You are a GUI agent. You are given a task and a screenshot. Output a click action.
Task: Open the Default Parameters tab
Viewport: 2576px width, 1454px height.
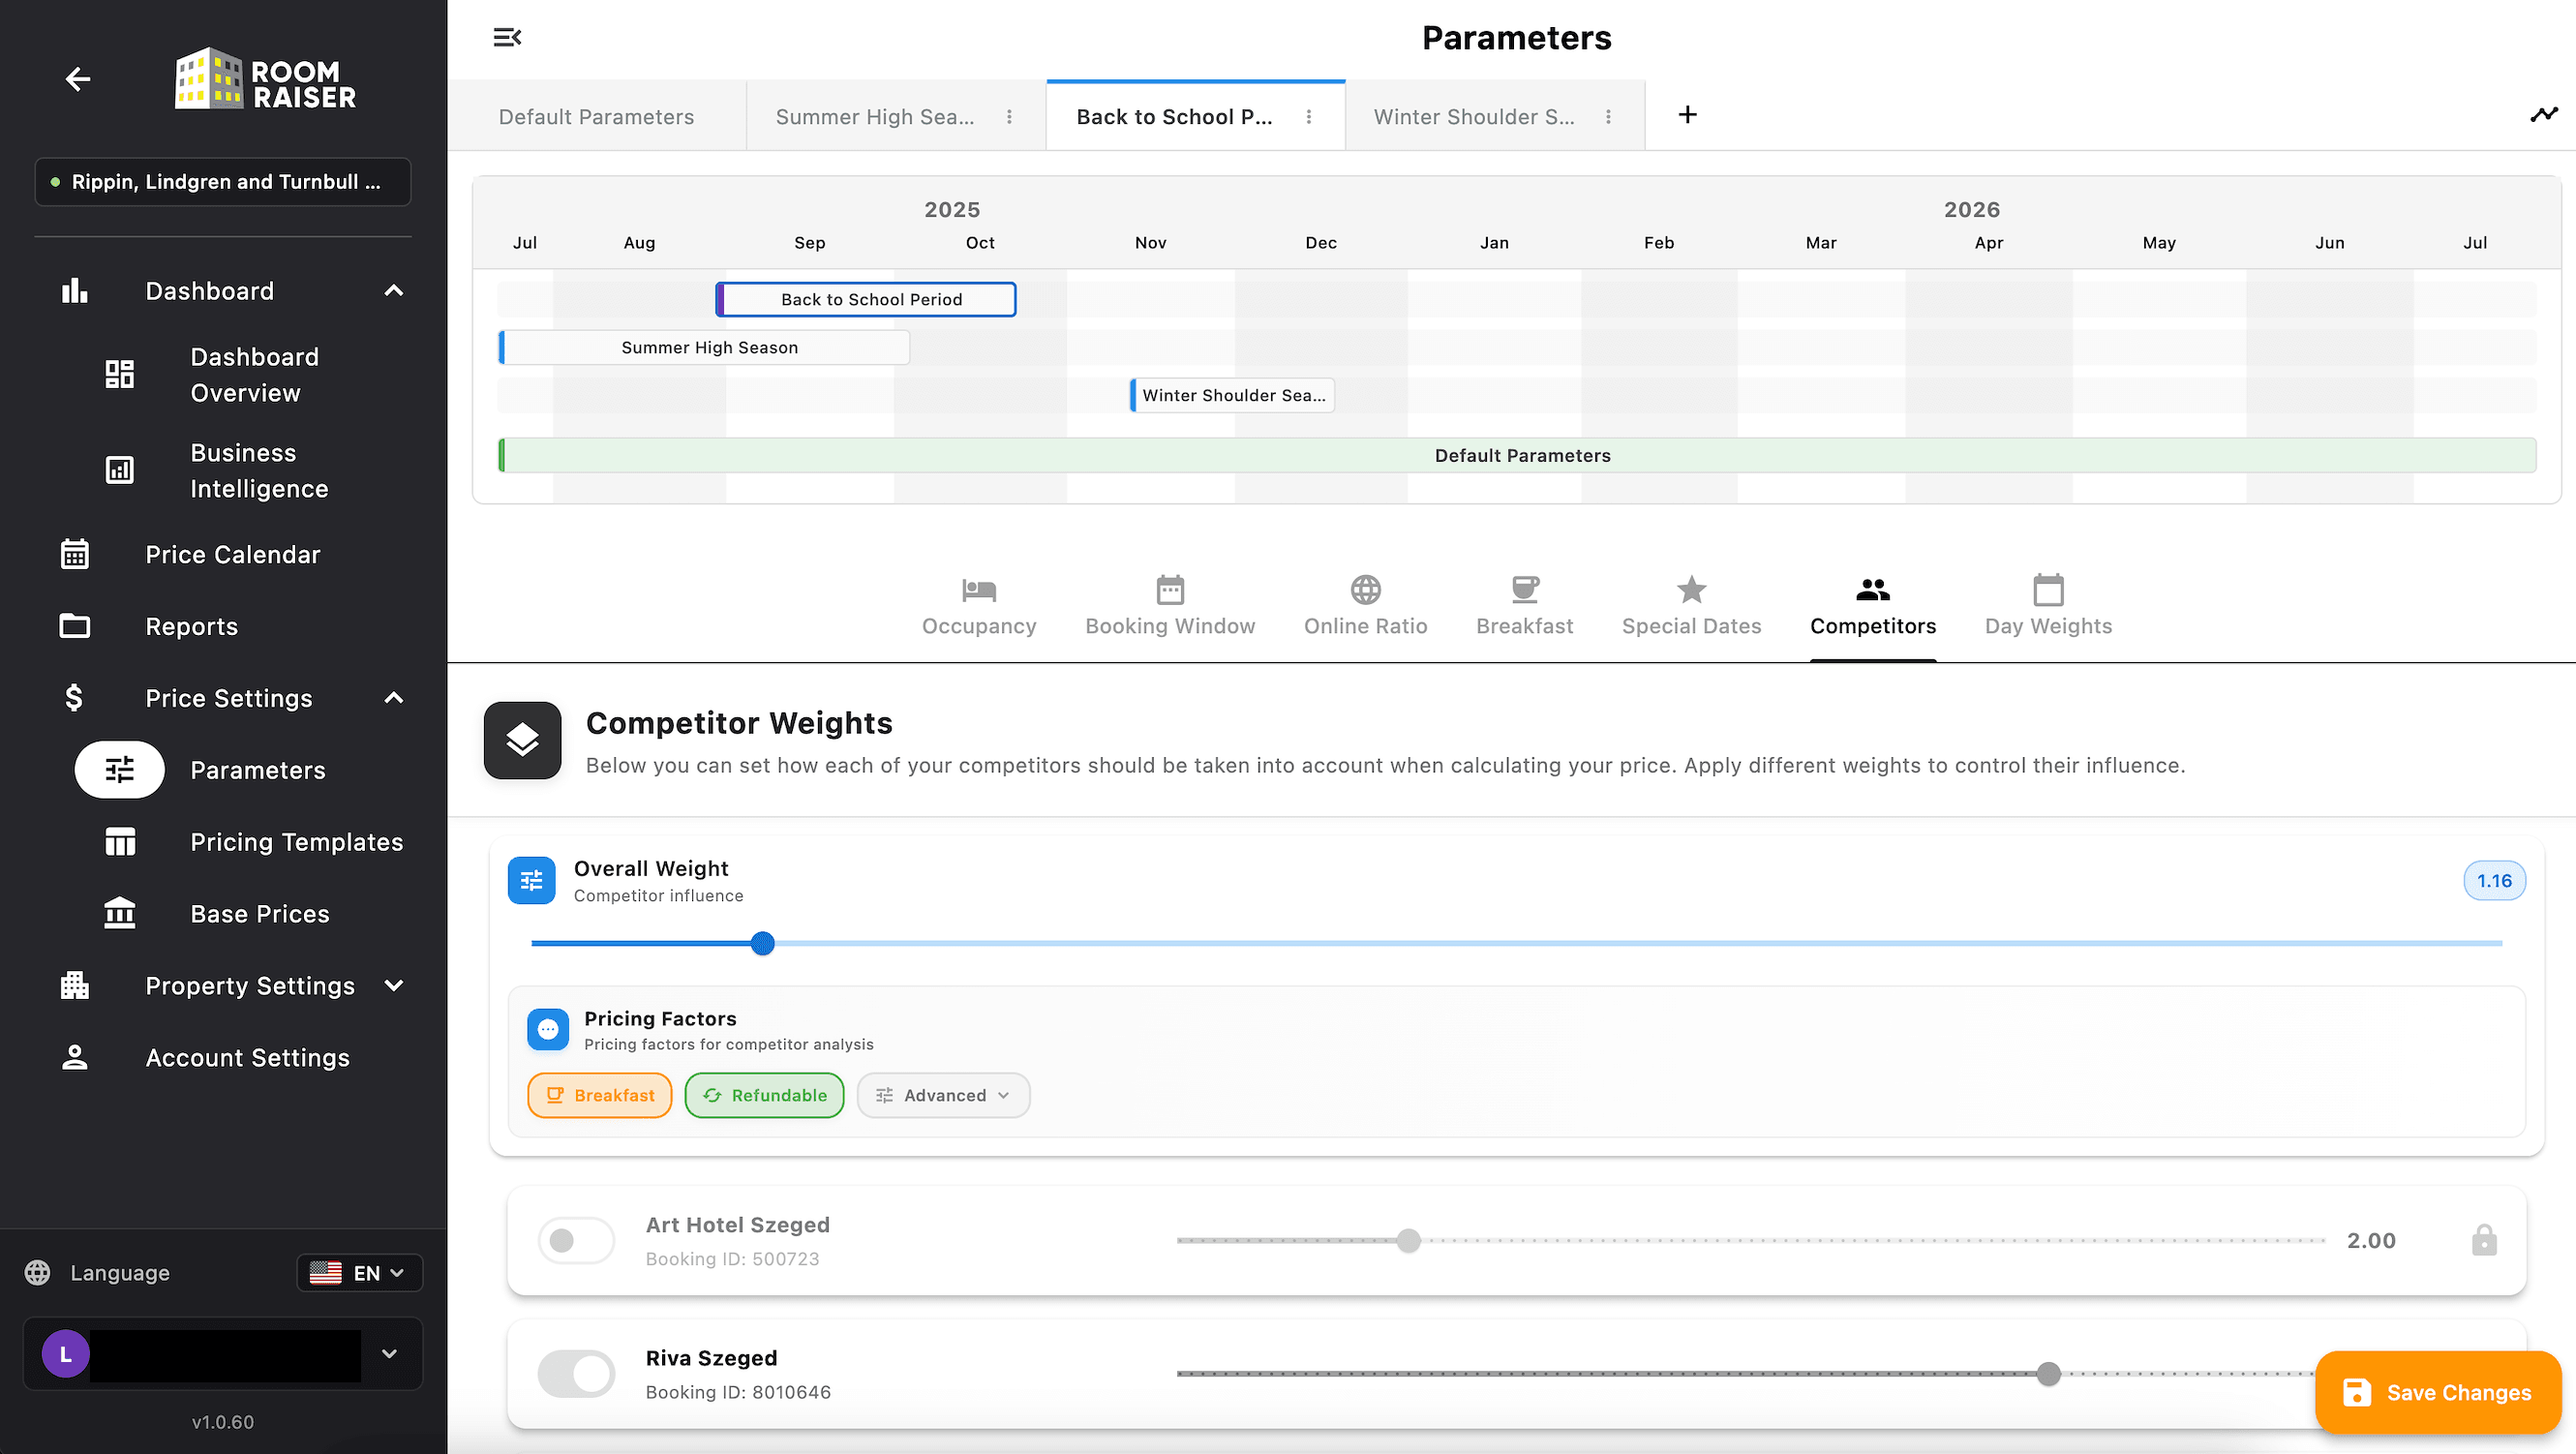pos(596,117)
